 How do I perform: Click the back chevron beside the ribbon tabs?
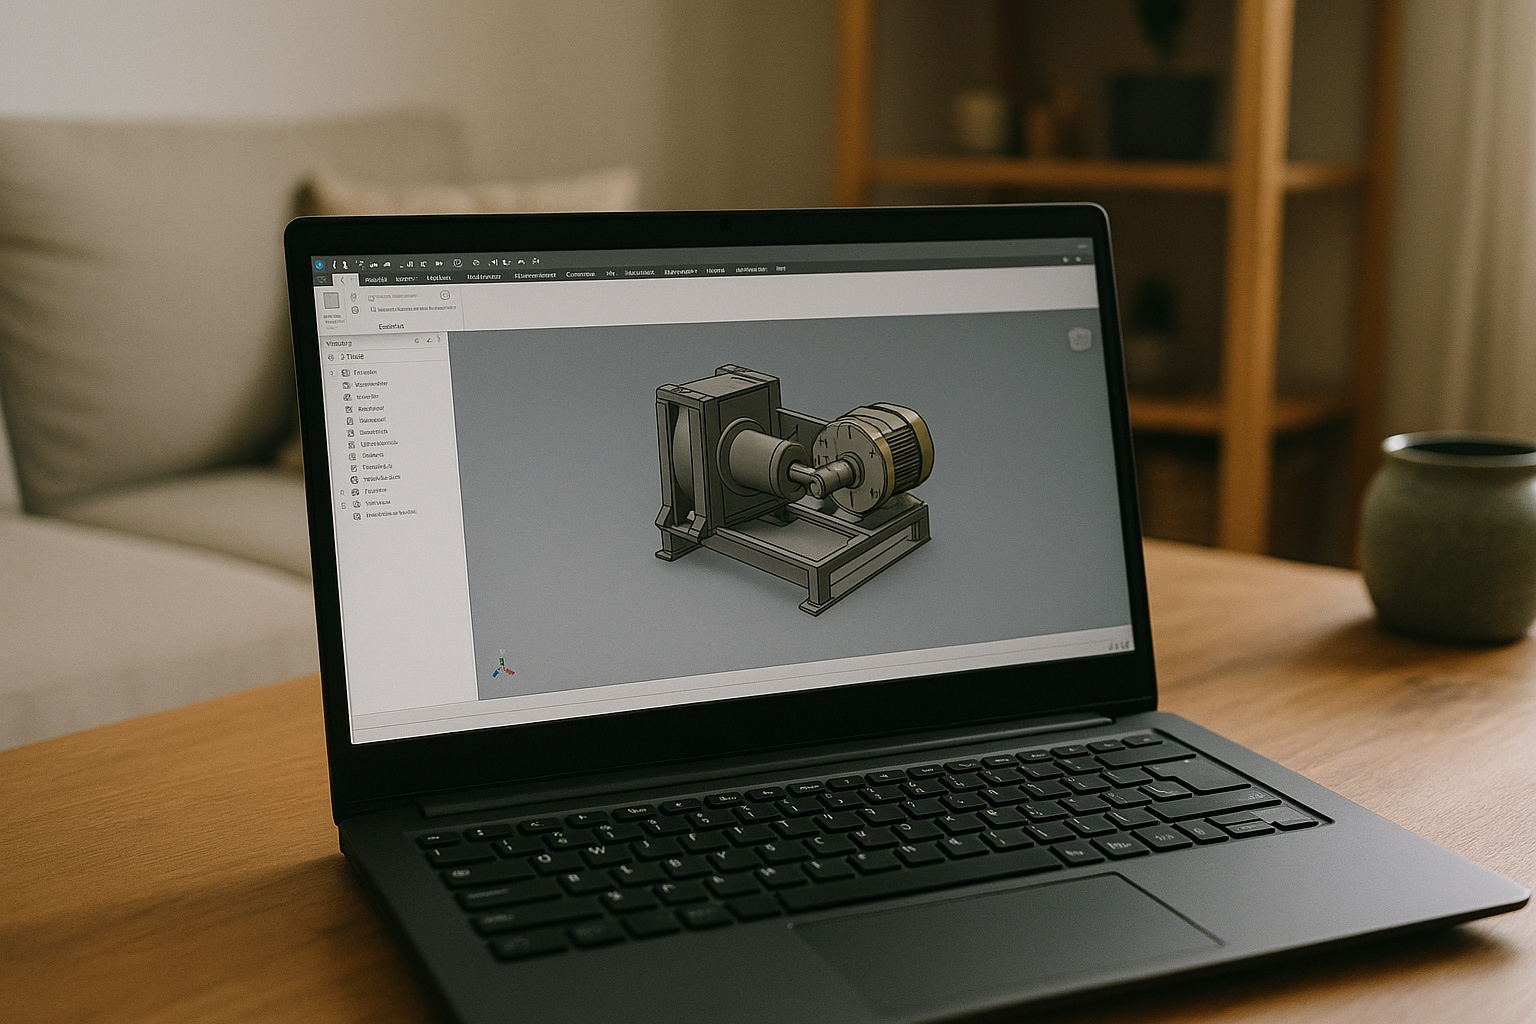pyautogui.click(x=342, y=280)
